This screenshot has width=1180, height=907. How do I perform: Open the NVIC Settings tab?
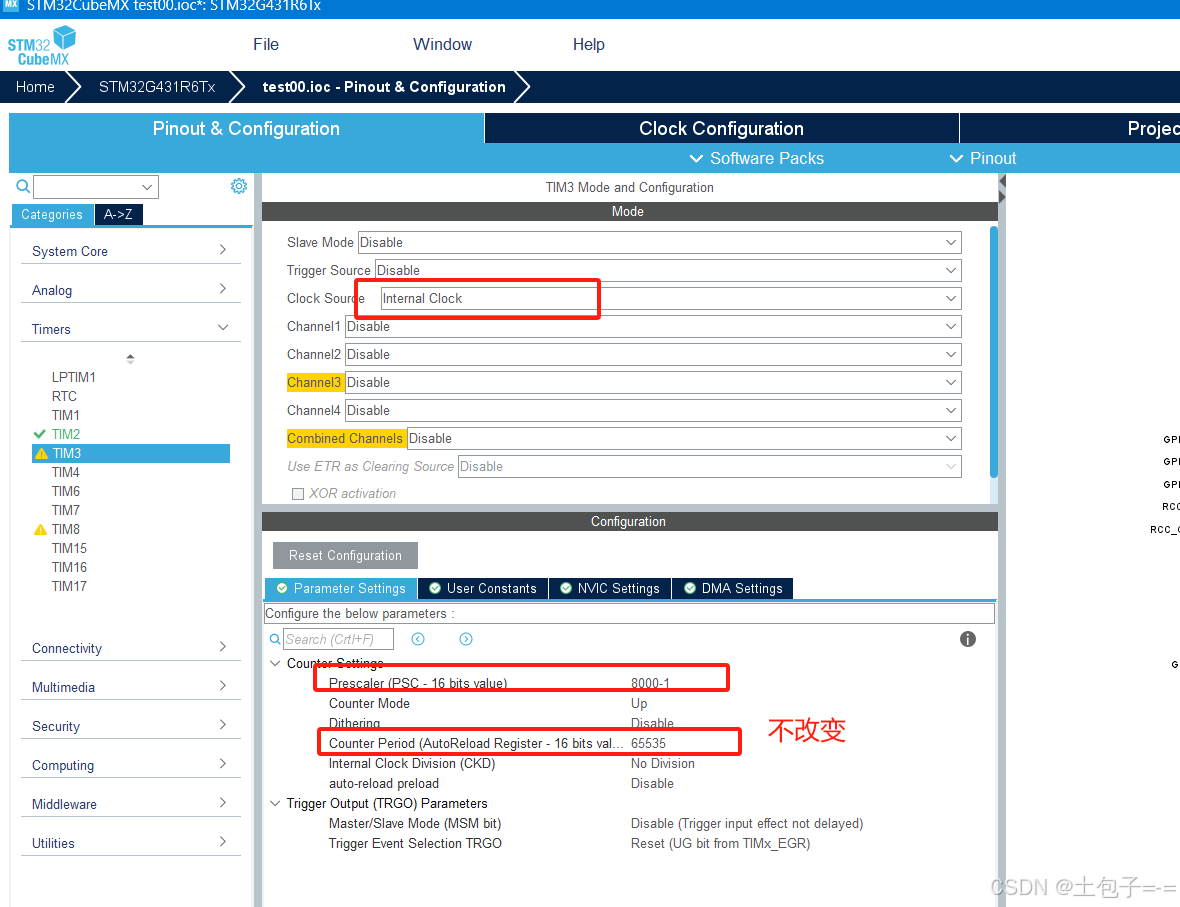[610, 589]
